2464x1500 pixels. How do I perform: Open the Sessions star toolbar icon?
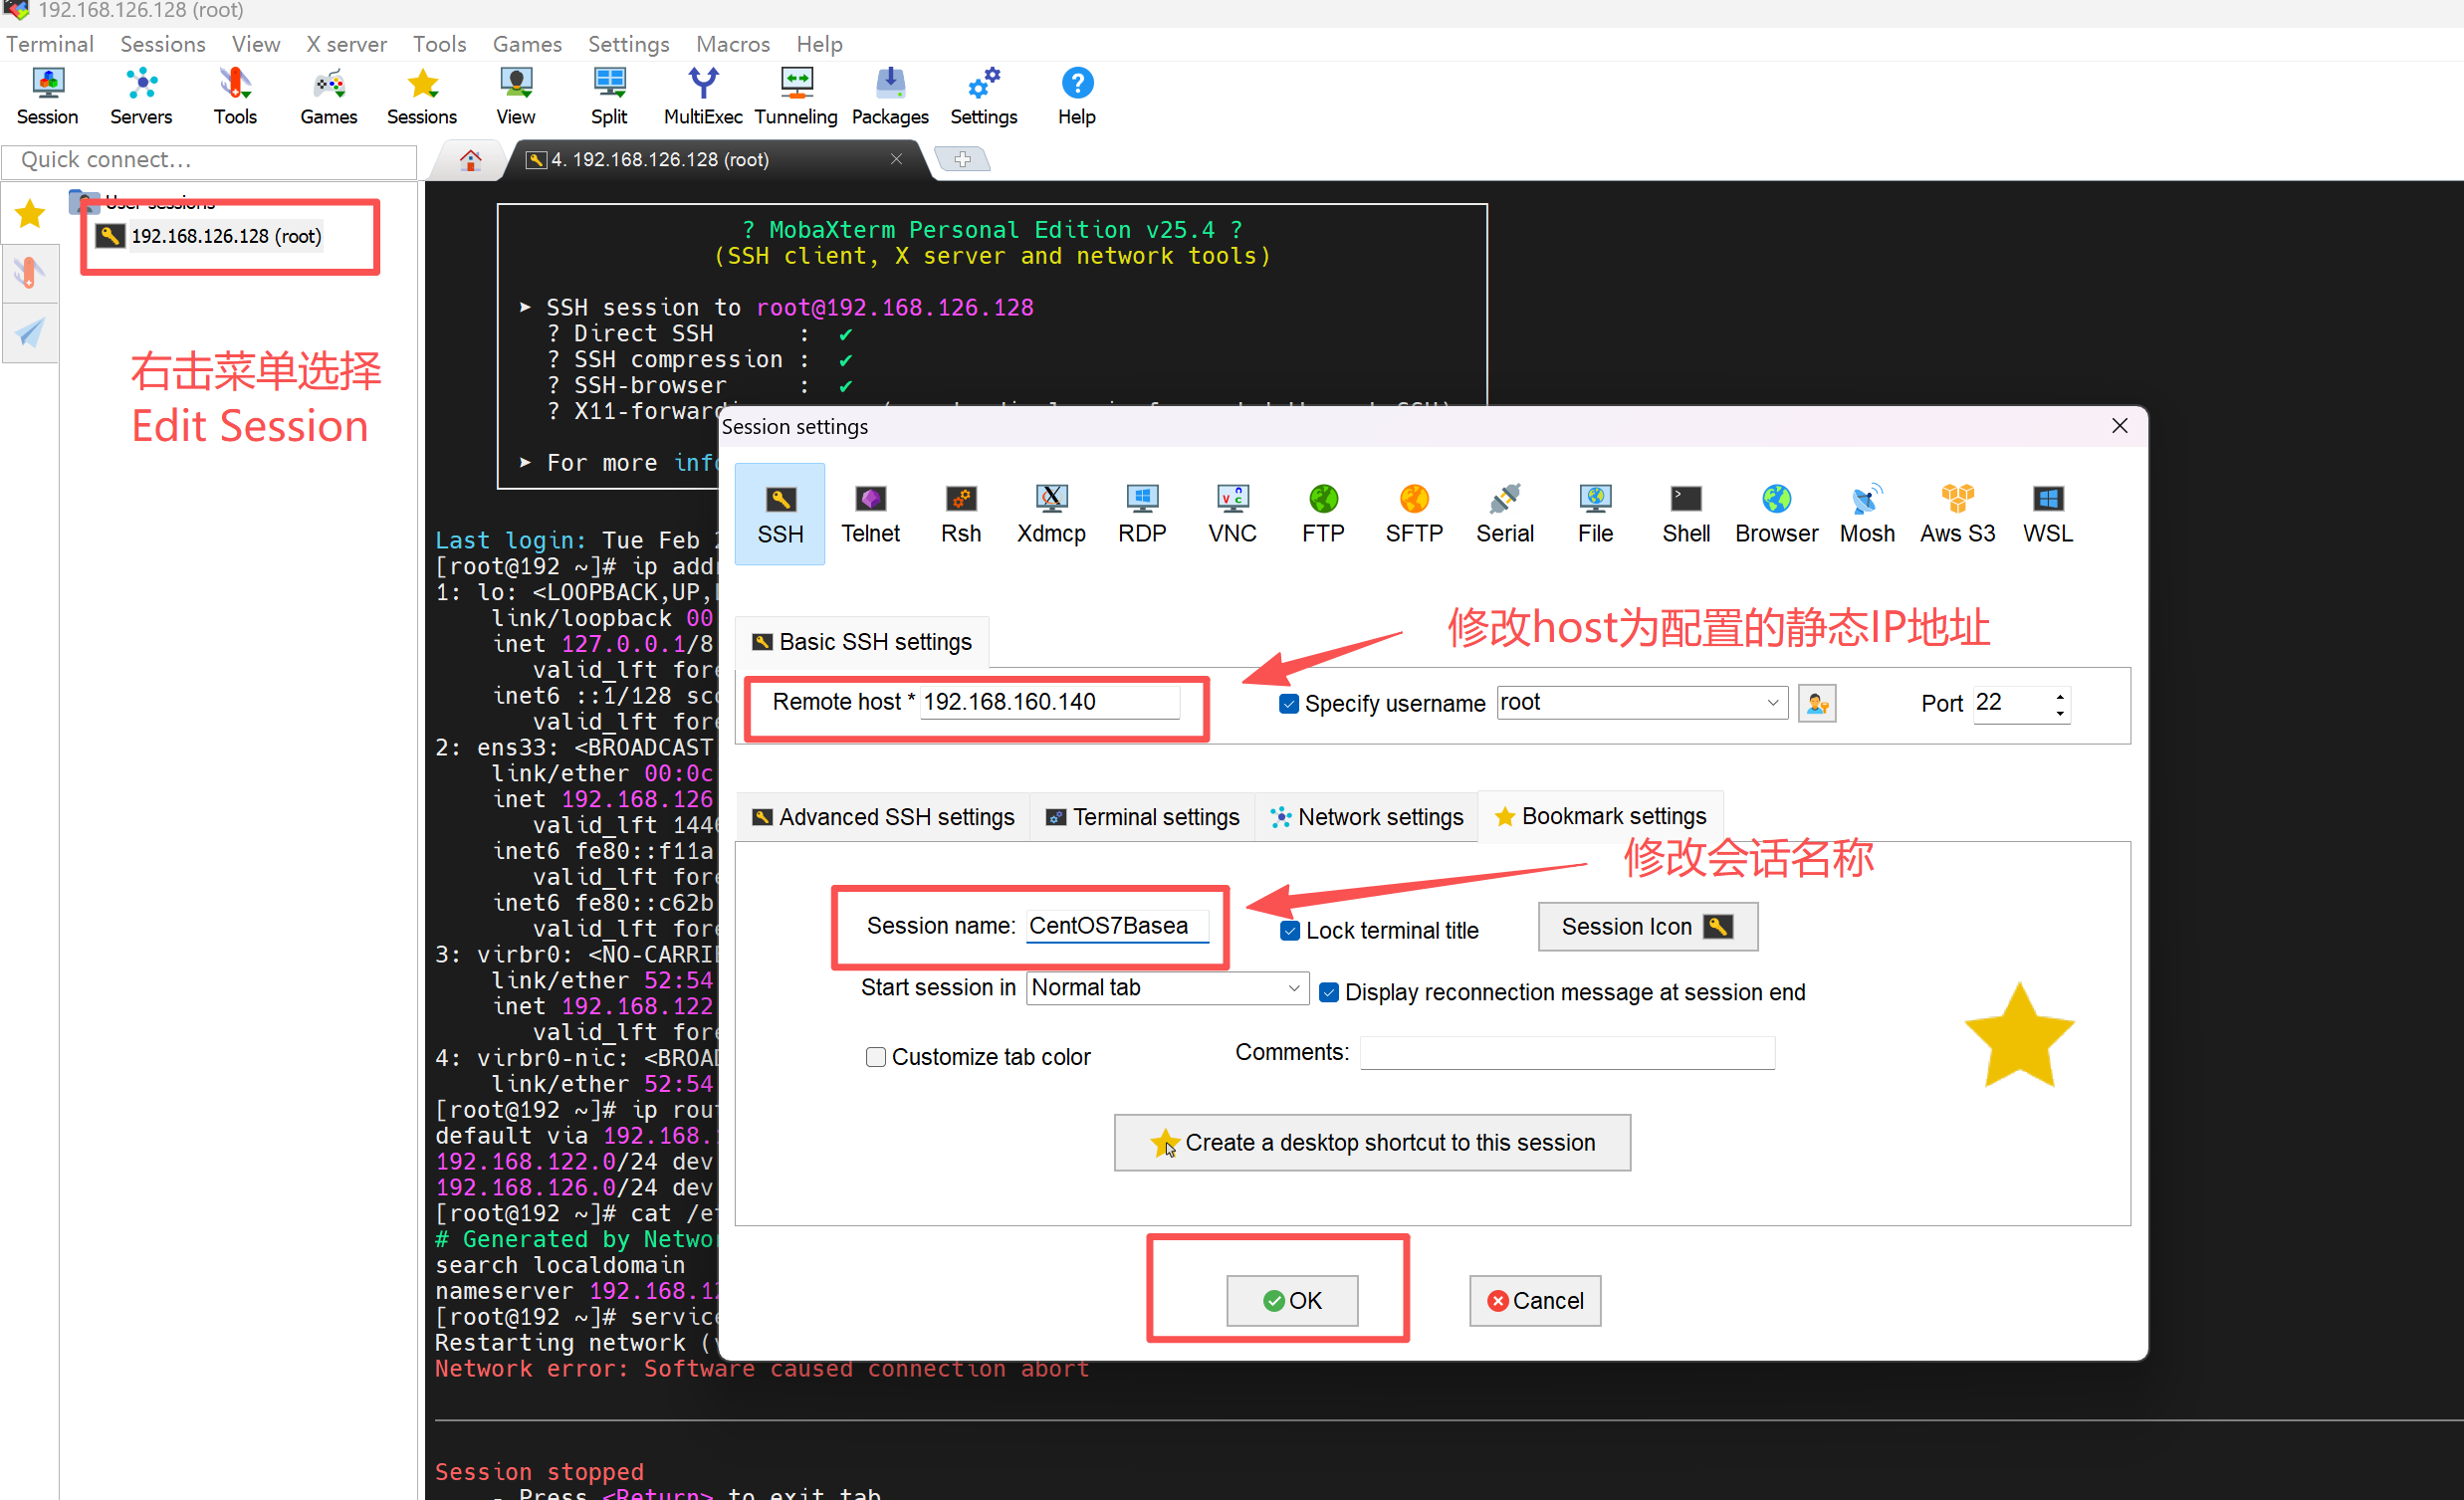pos(422,97)
